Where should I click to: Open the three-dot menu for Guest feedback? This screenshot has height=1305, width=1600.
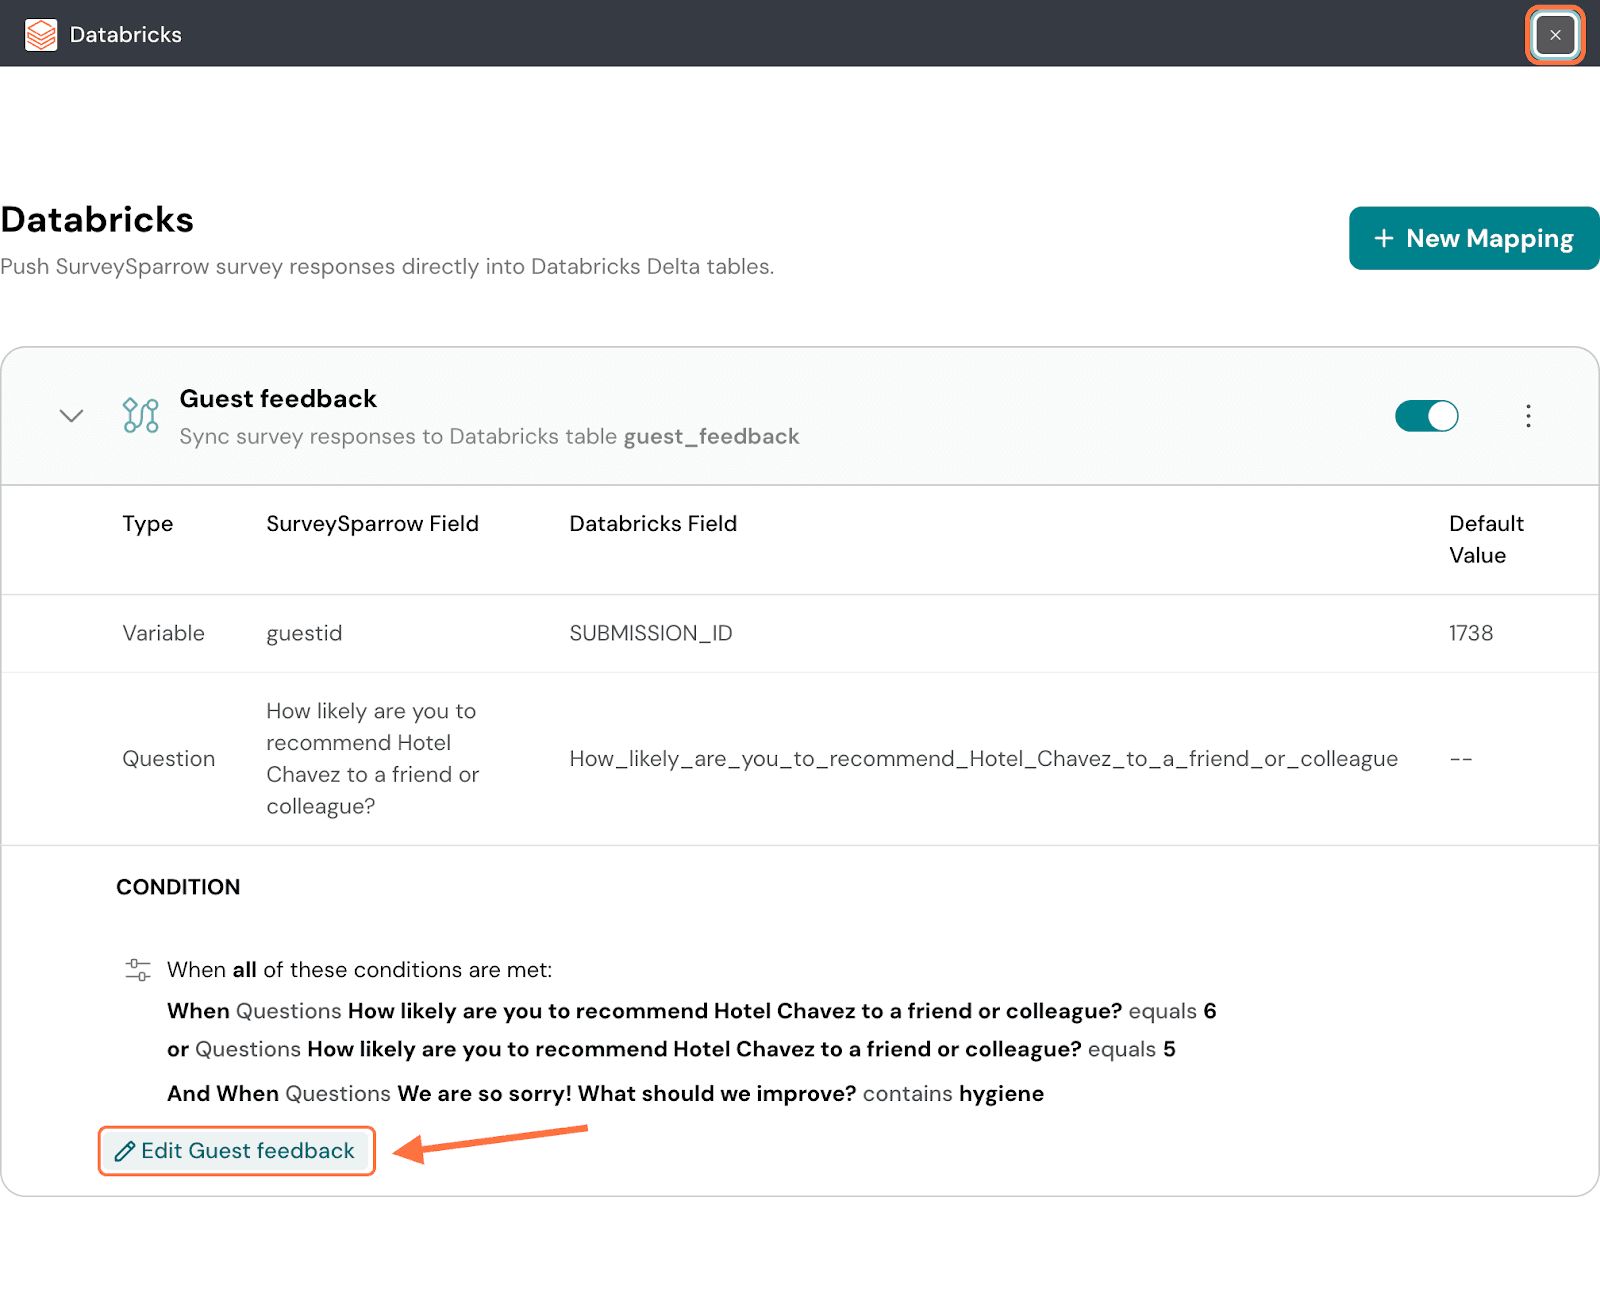[1527, 416]
